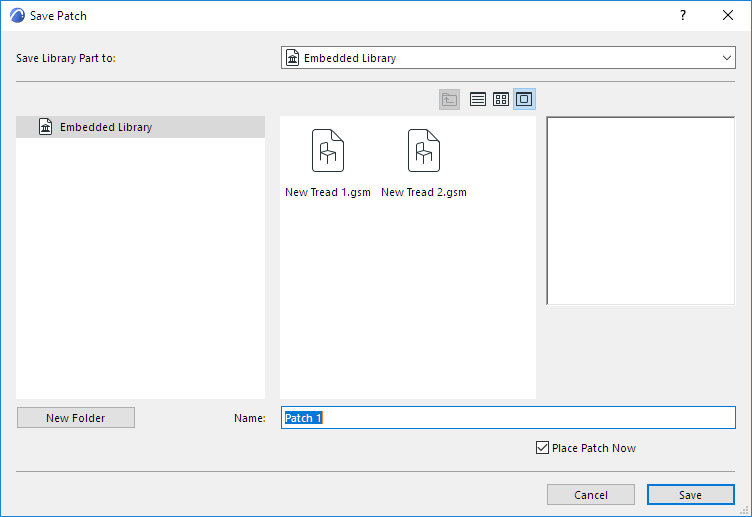The height and width of the screenshot is (517, 752).
Task: Open the help question mark
Action: click(683, 15)
